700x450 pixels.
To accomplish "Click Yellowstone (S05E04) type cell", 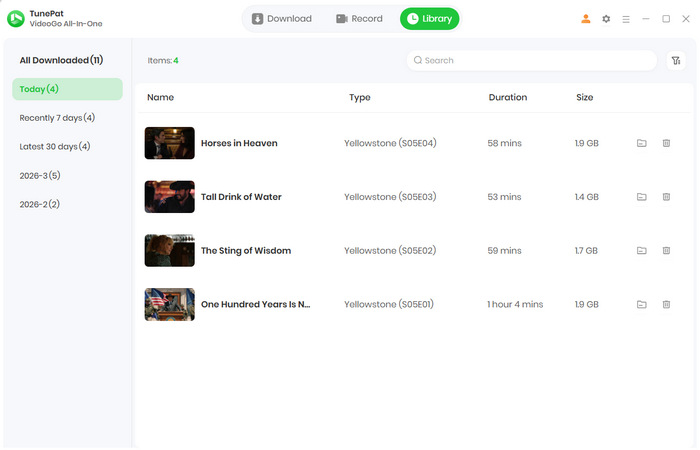I will click(x=390, y=143).
